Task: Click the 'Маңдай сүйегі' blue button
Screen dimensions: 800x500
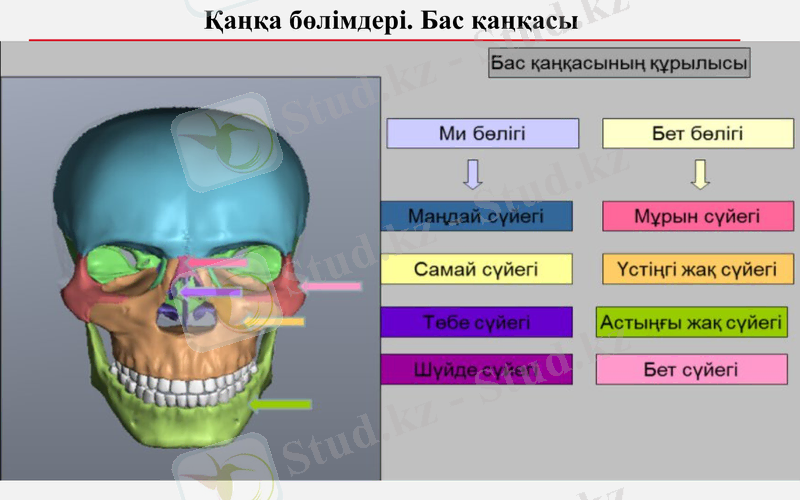Action: [477, 216]
